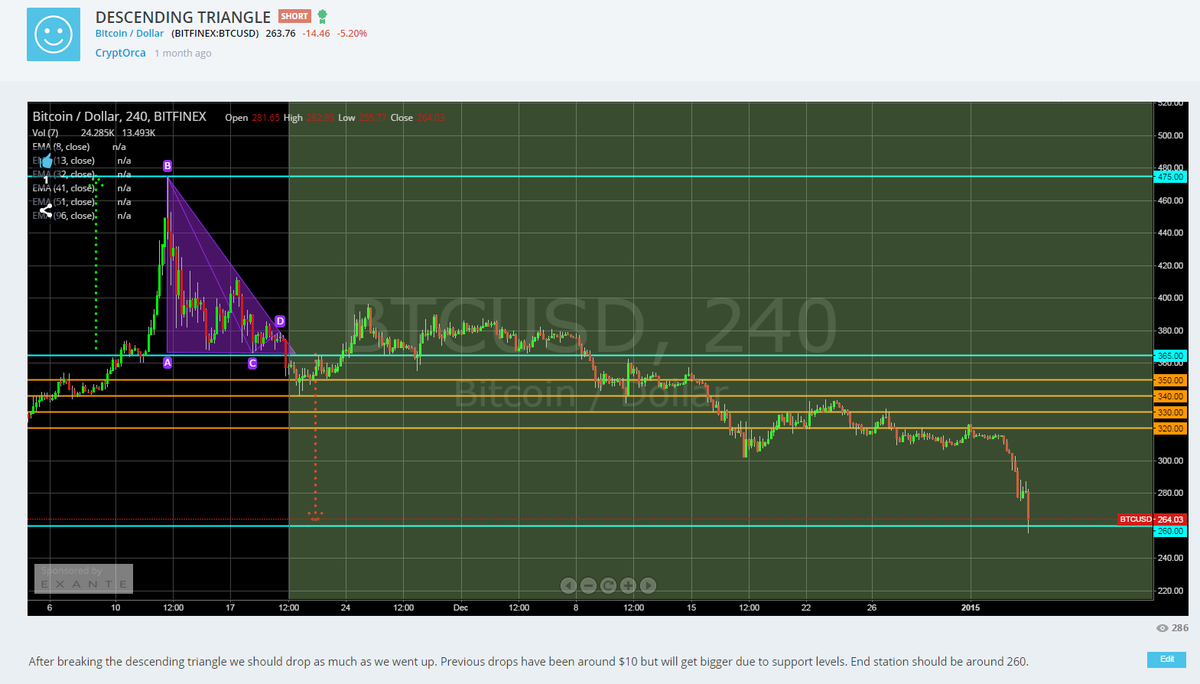Click the 'Bitcoin / Dollar, 240, BITFINEX' chart title

(x=119, y=116)
